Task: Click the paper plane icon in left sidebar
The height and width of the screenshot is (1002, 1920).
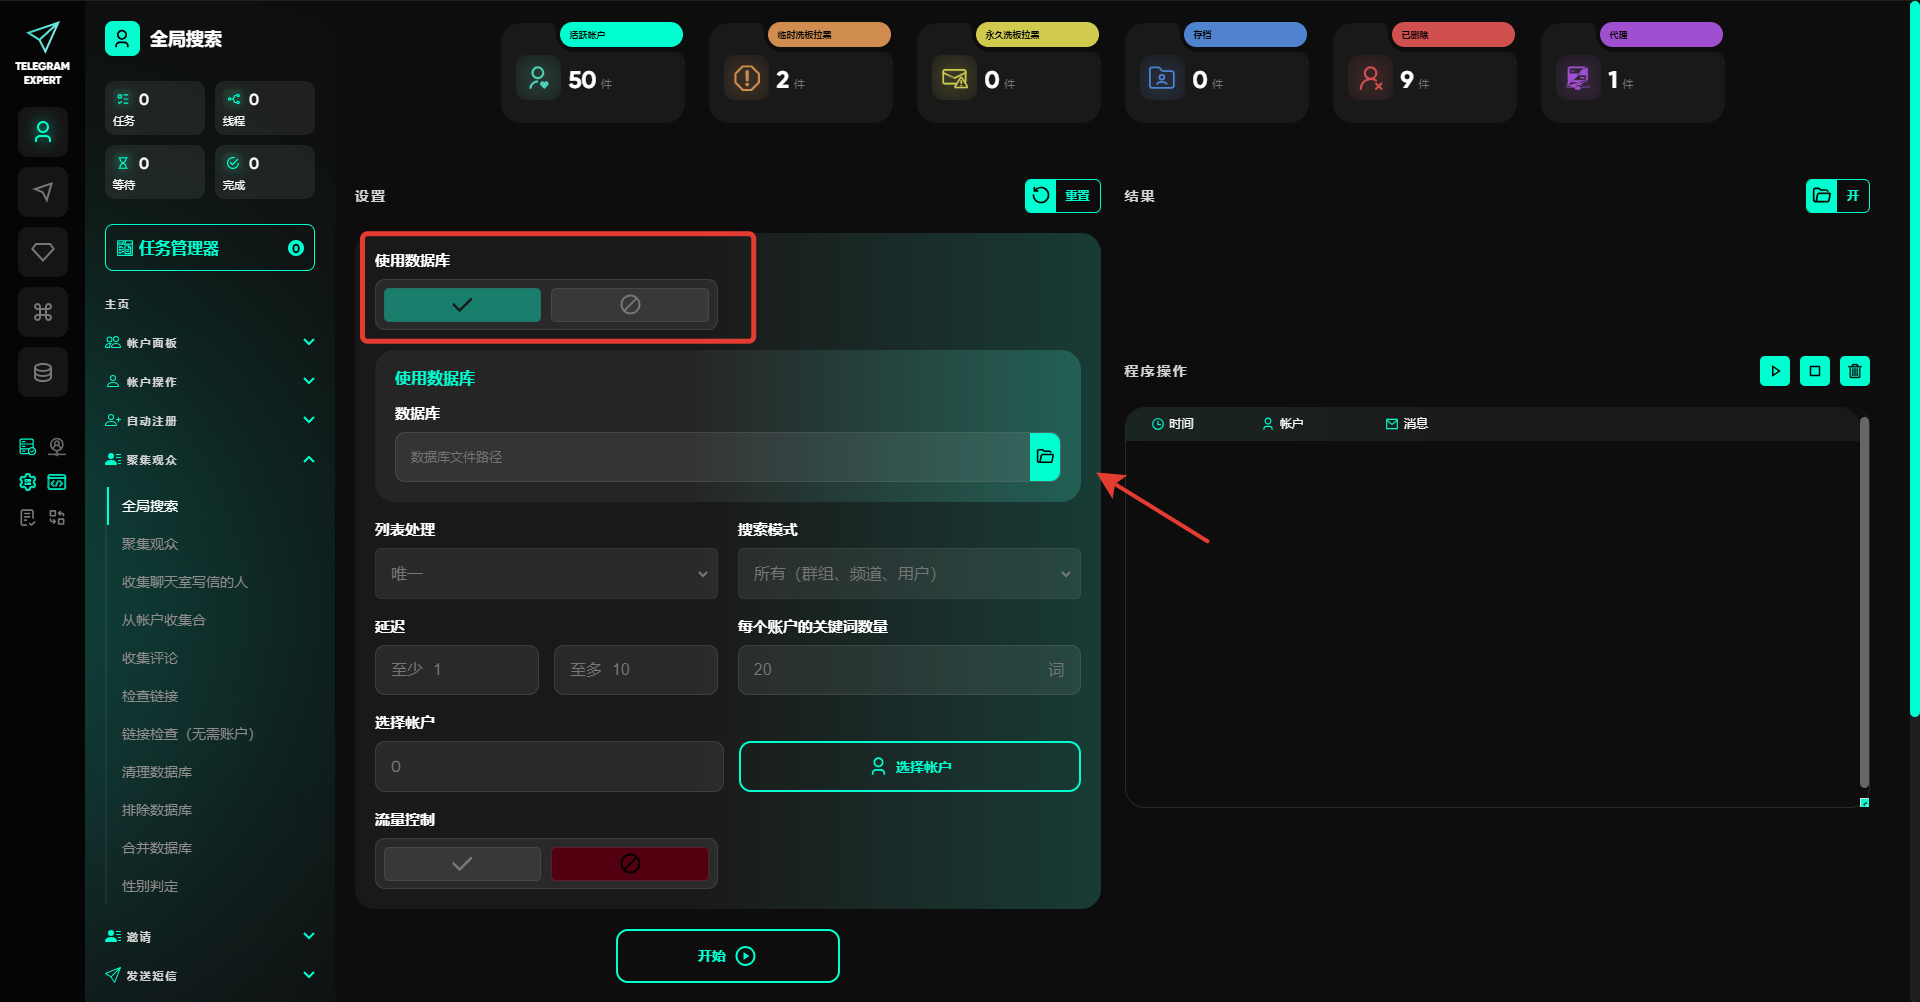Action: 43,192
